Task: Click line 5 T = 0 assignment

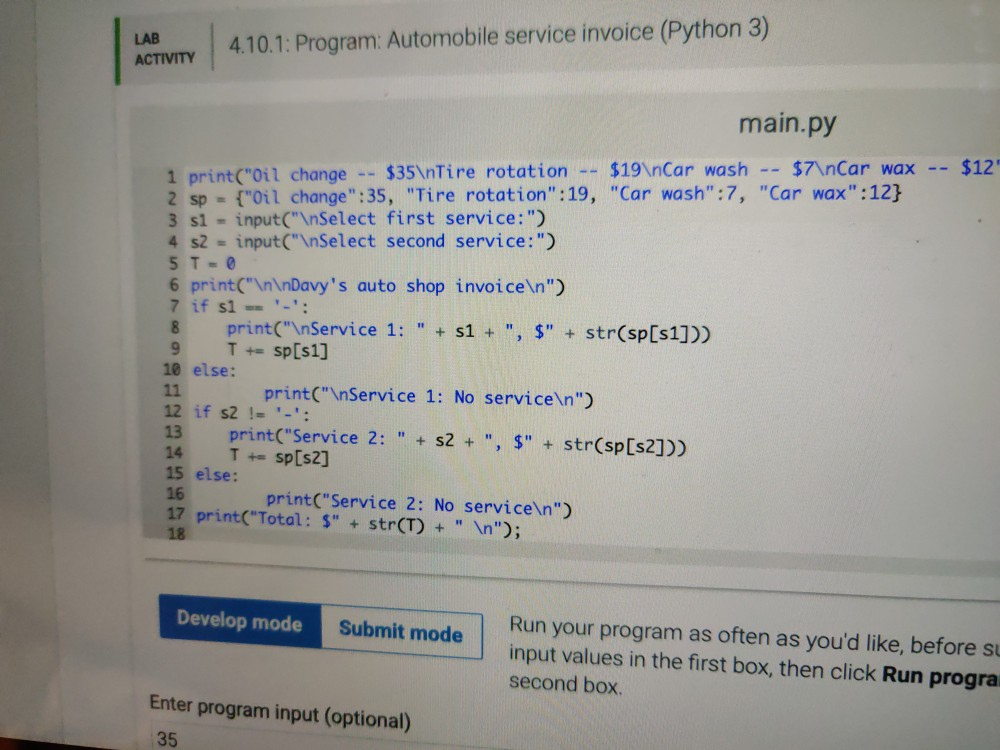Action: click(213, 263)
